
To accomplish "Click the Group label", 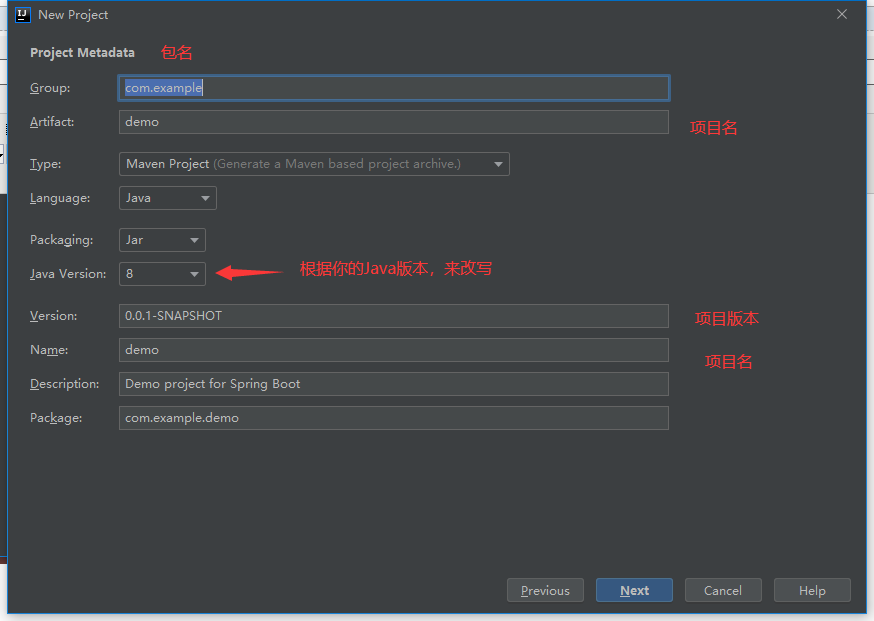I will coord(50,88).
